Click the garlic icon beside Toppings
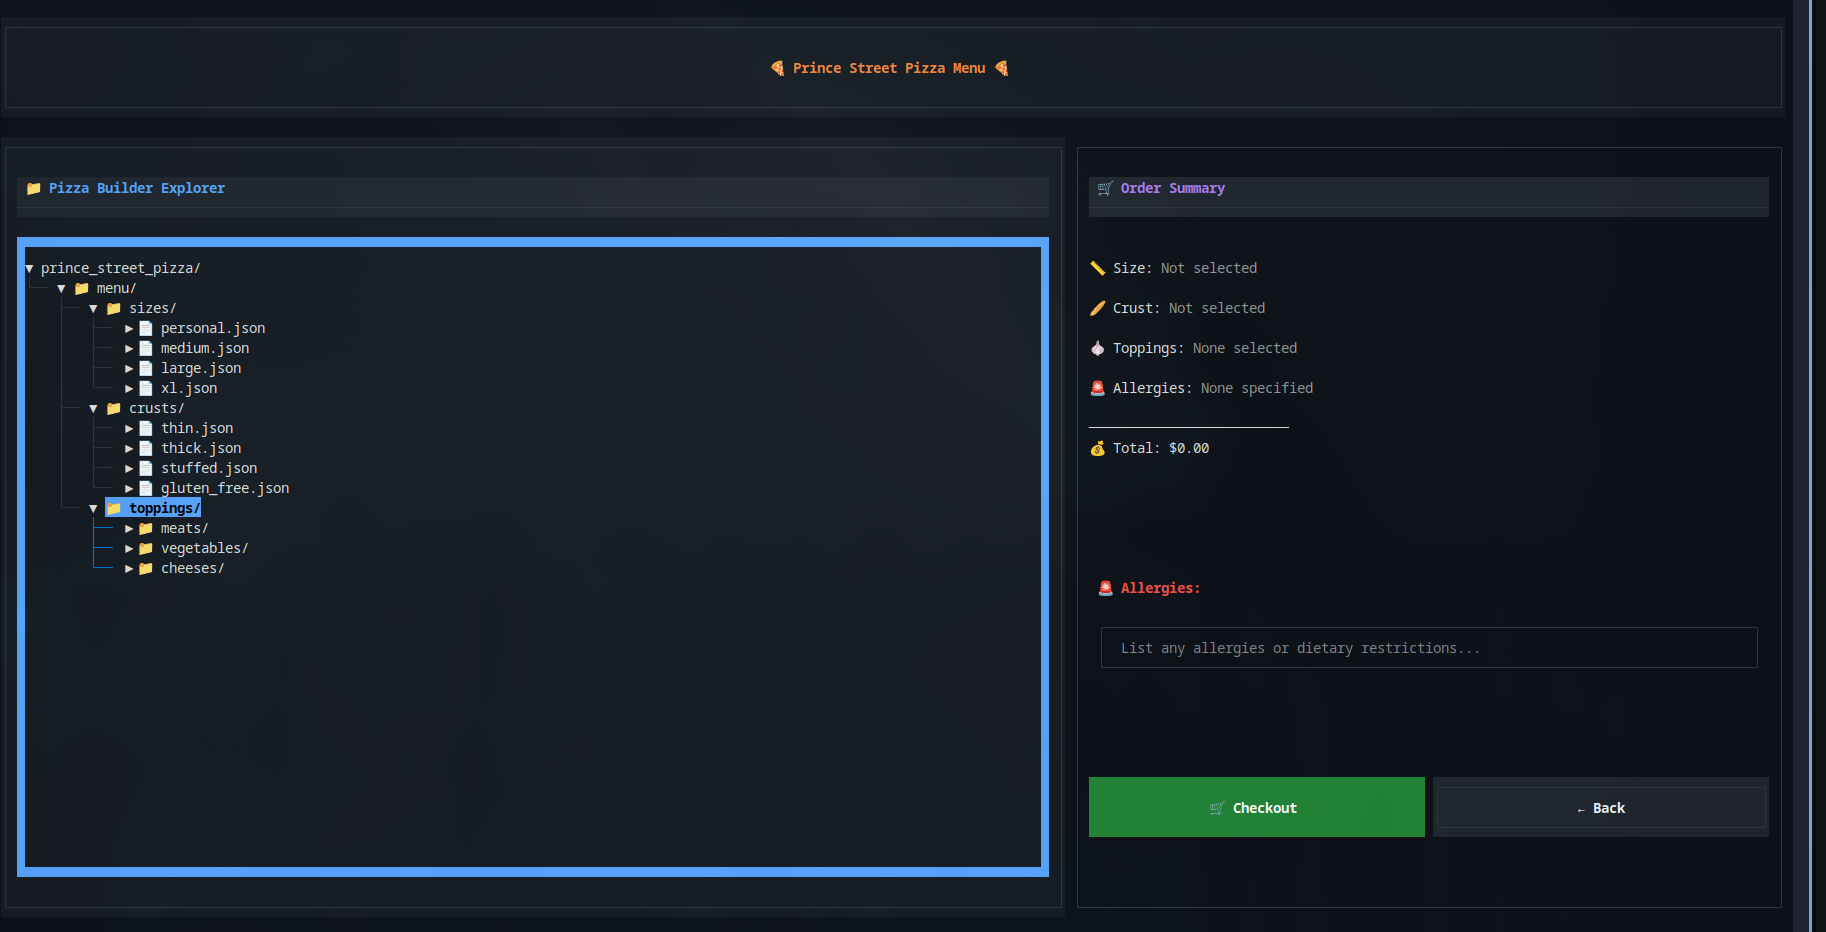1826x932 pixels. [1098, 349]
